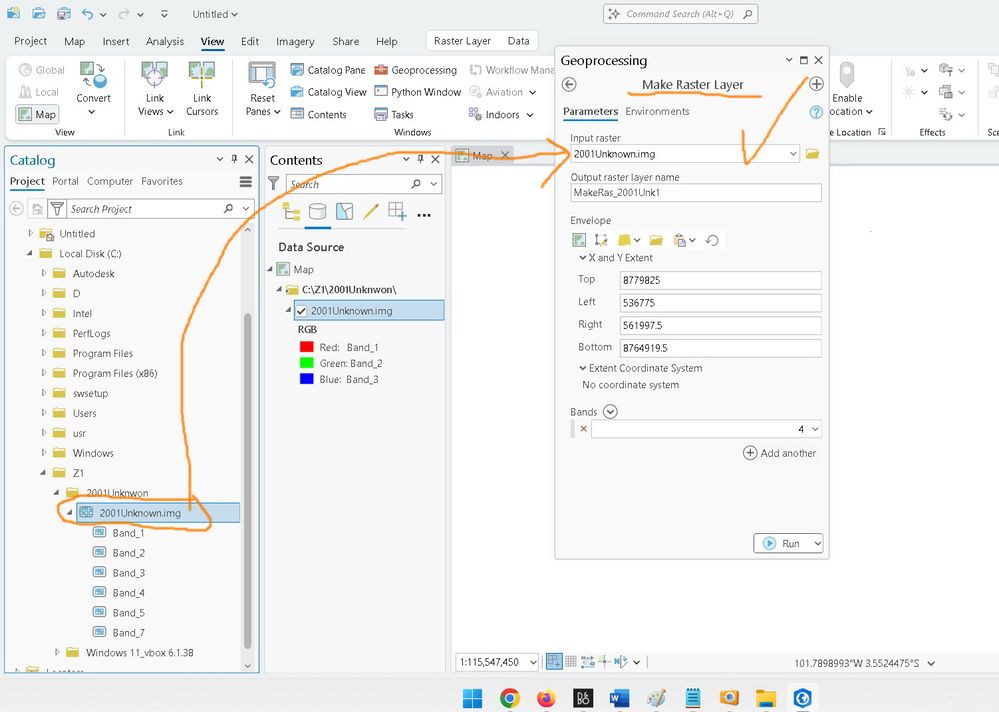Image resolution: width=999 pixels, height=712 pixels.
Task: Select List By Data Source icon
Action: (318, 212)
